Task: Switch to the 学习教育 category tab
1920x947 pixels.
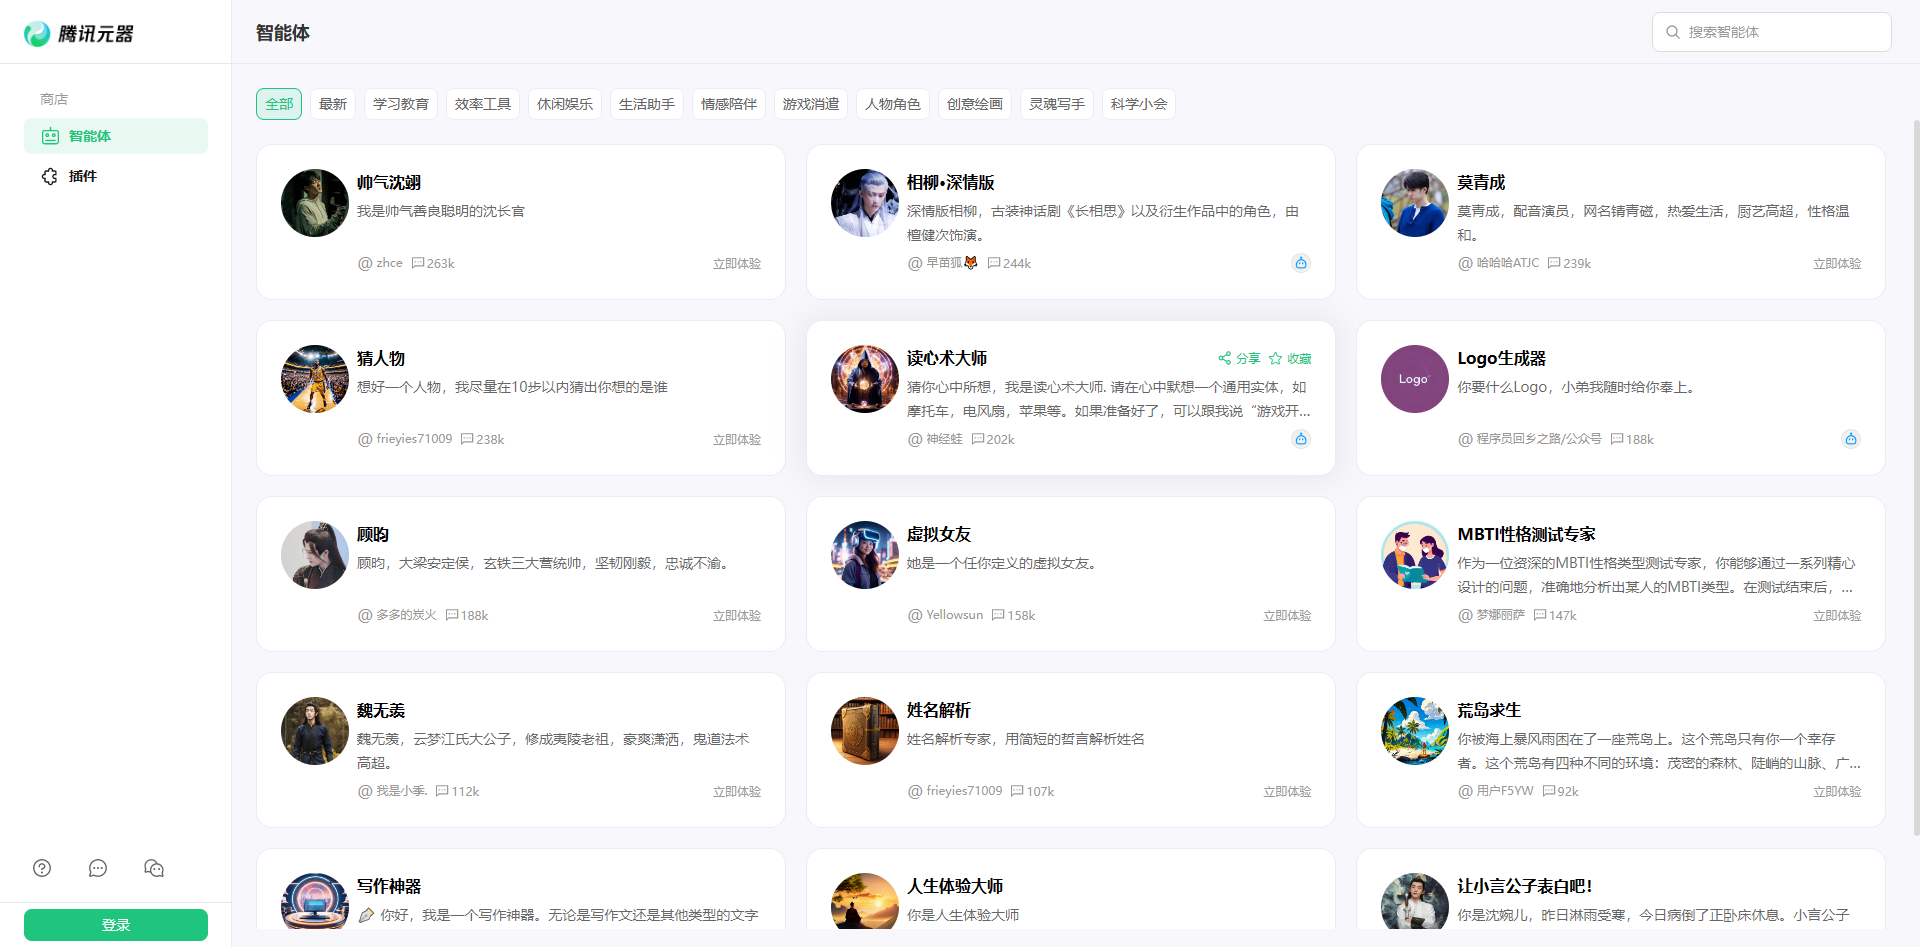Action: pos(401,104)
